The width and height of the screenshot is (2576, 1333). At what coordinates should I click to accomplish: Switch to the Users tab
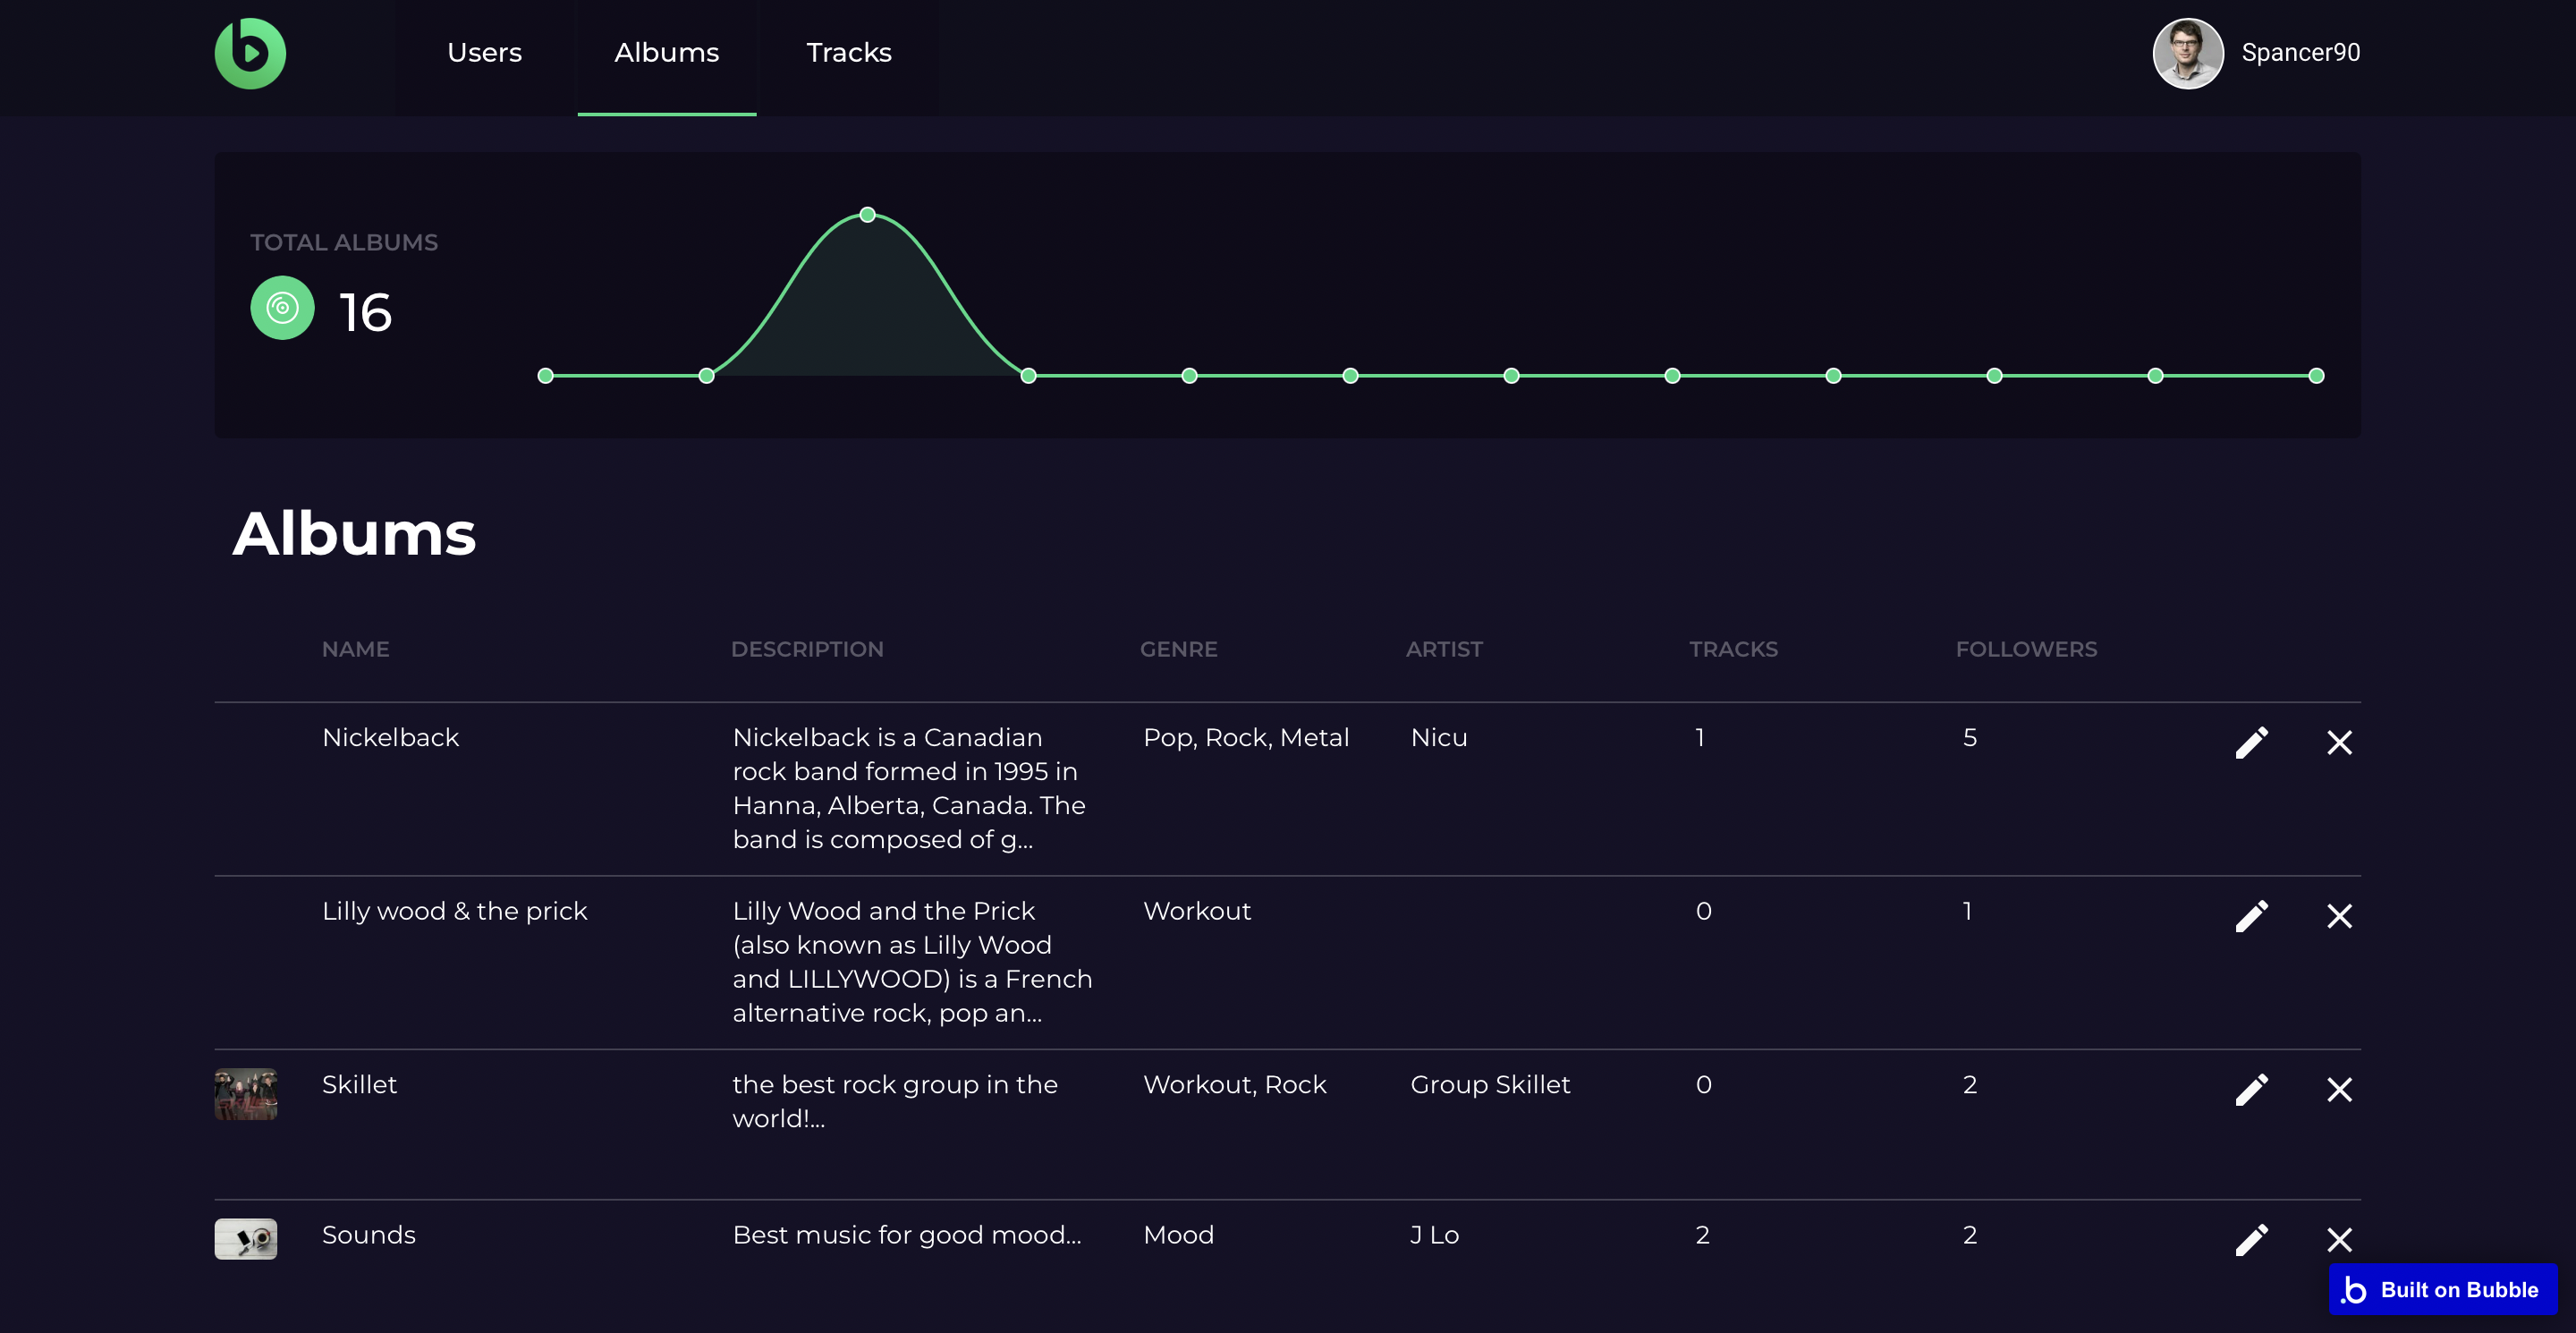click(x=484, y=53)
